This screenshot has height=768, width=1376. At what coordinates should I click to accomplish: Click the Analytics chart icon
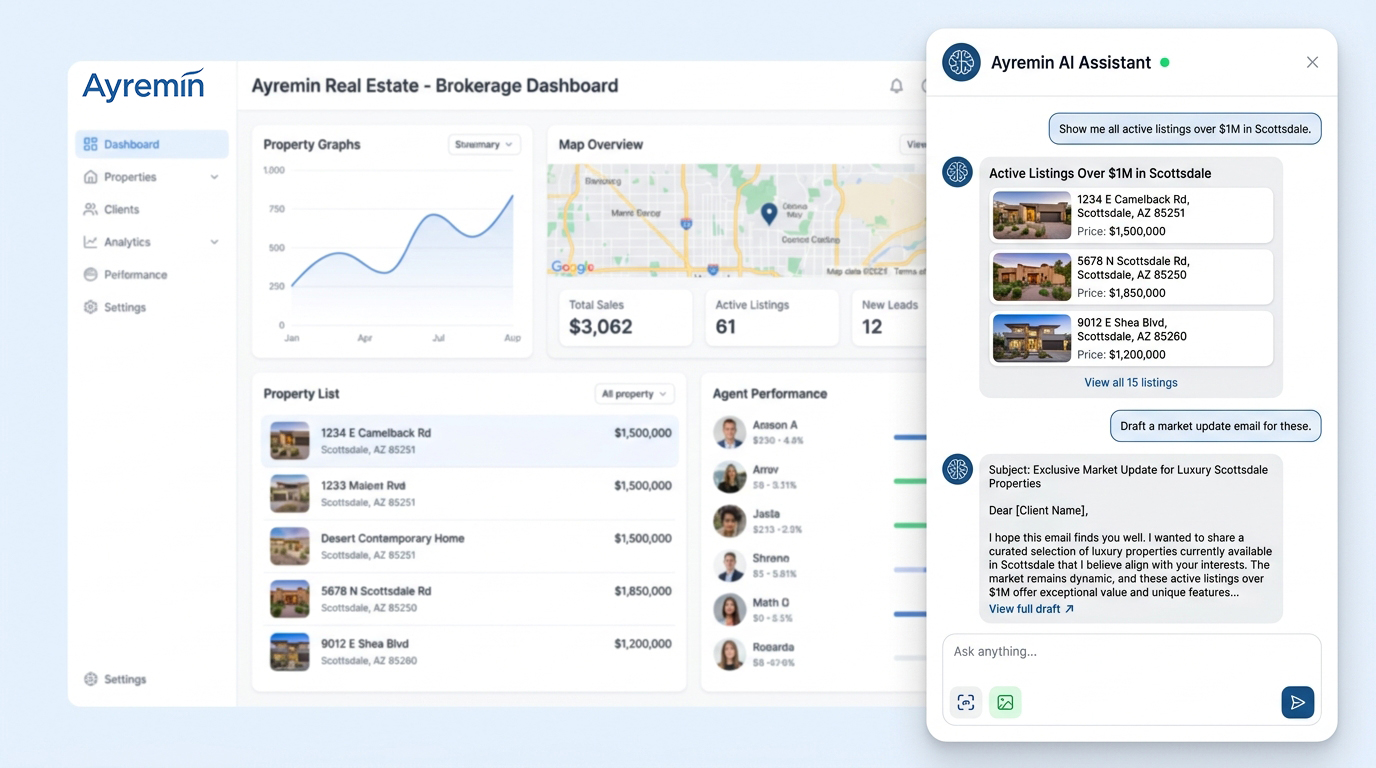(91, 242)
